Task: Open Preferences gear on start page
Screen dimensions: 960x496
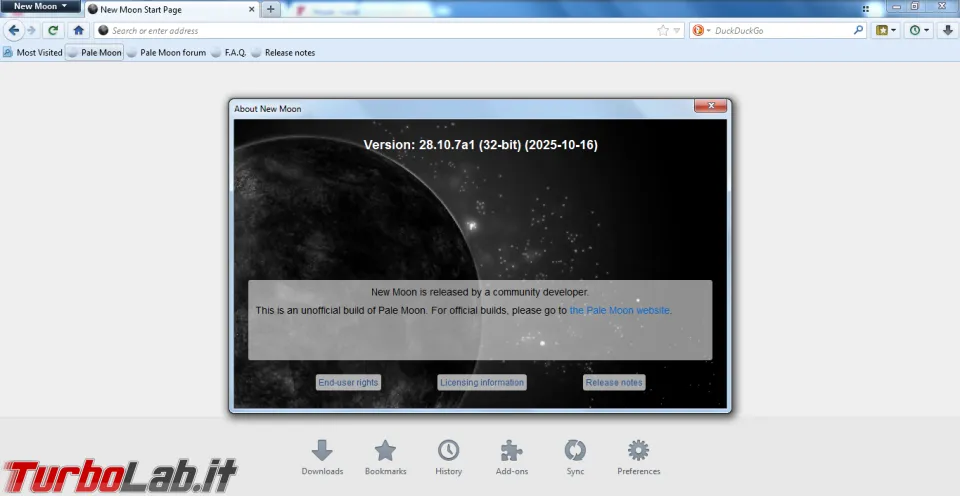Action: point(638,457)
